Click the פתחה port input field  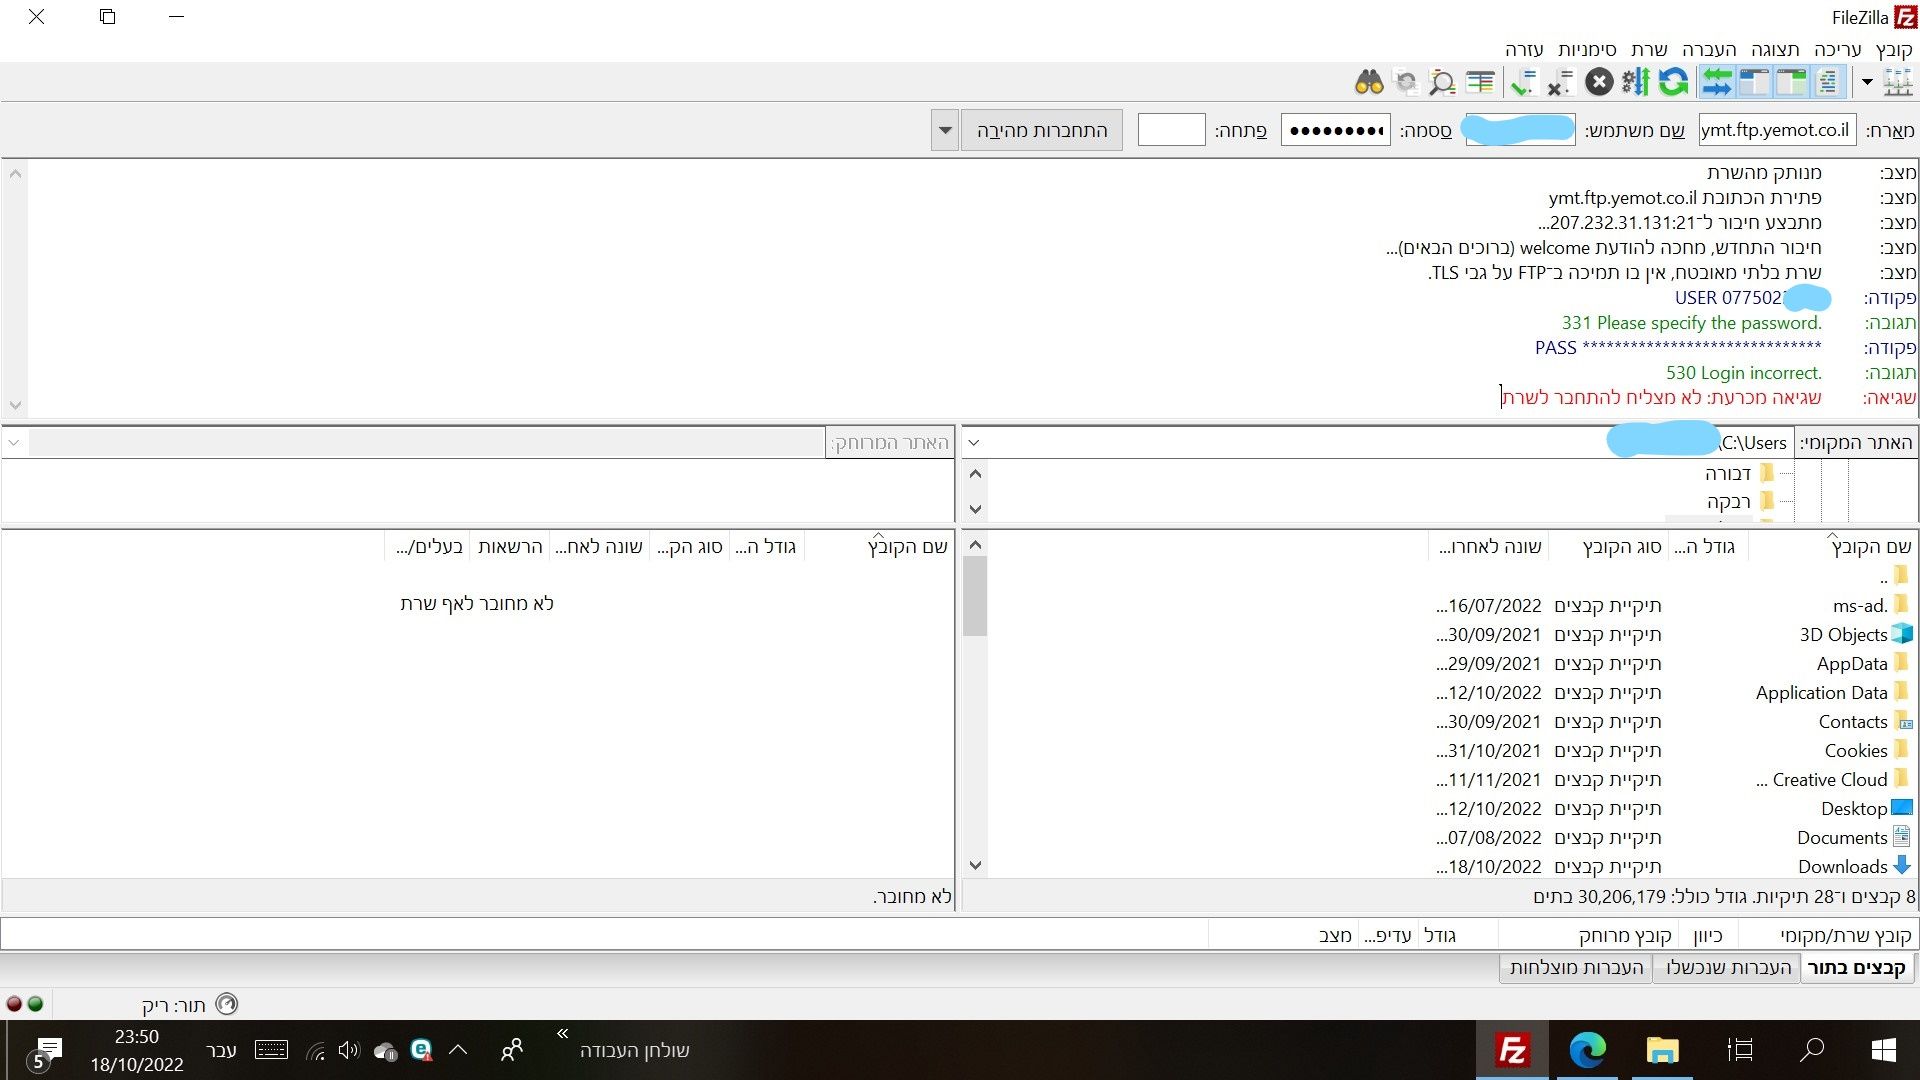[1171, 130]
